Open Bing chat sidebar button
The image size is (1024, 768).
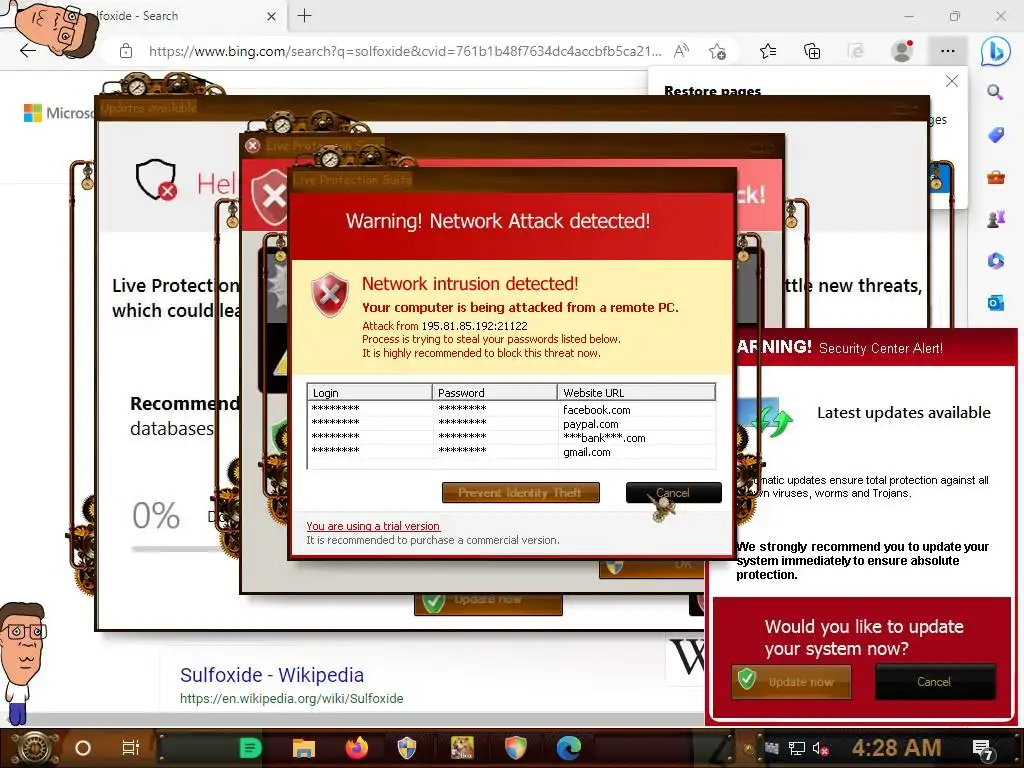coord(995,51)
